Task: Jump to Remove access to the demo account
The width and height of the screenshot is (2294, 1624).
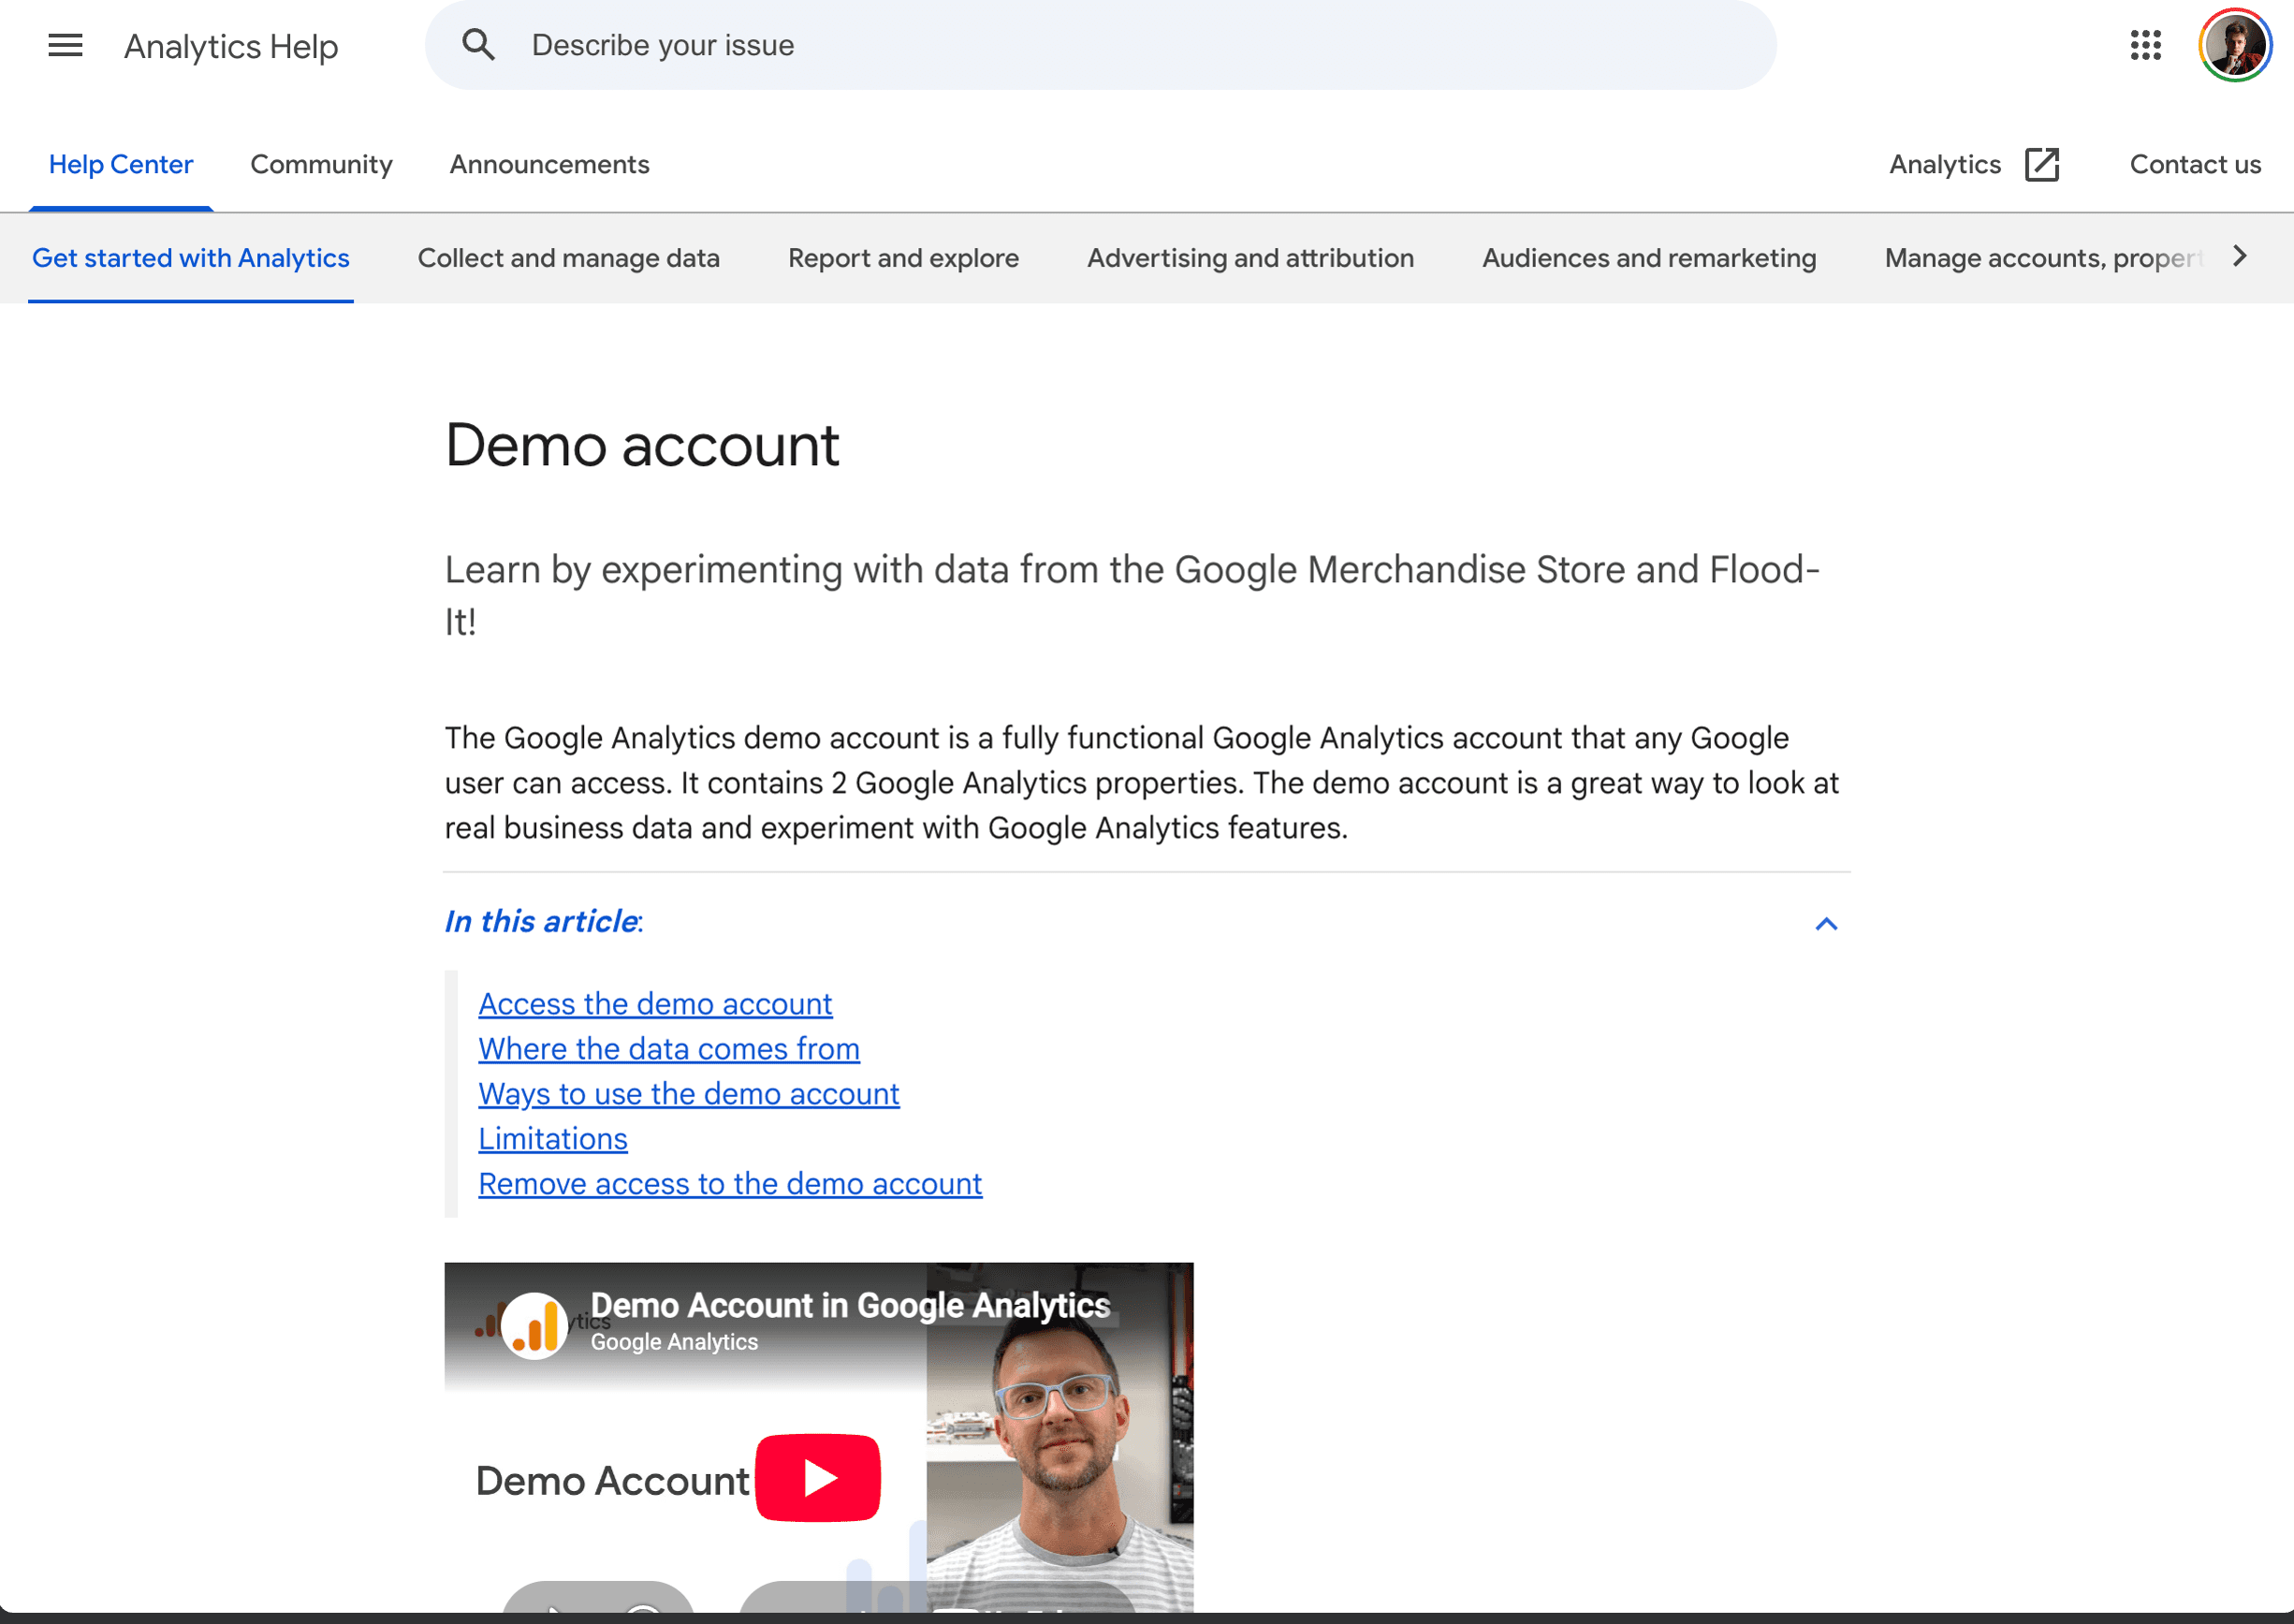Action: 730,1183
